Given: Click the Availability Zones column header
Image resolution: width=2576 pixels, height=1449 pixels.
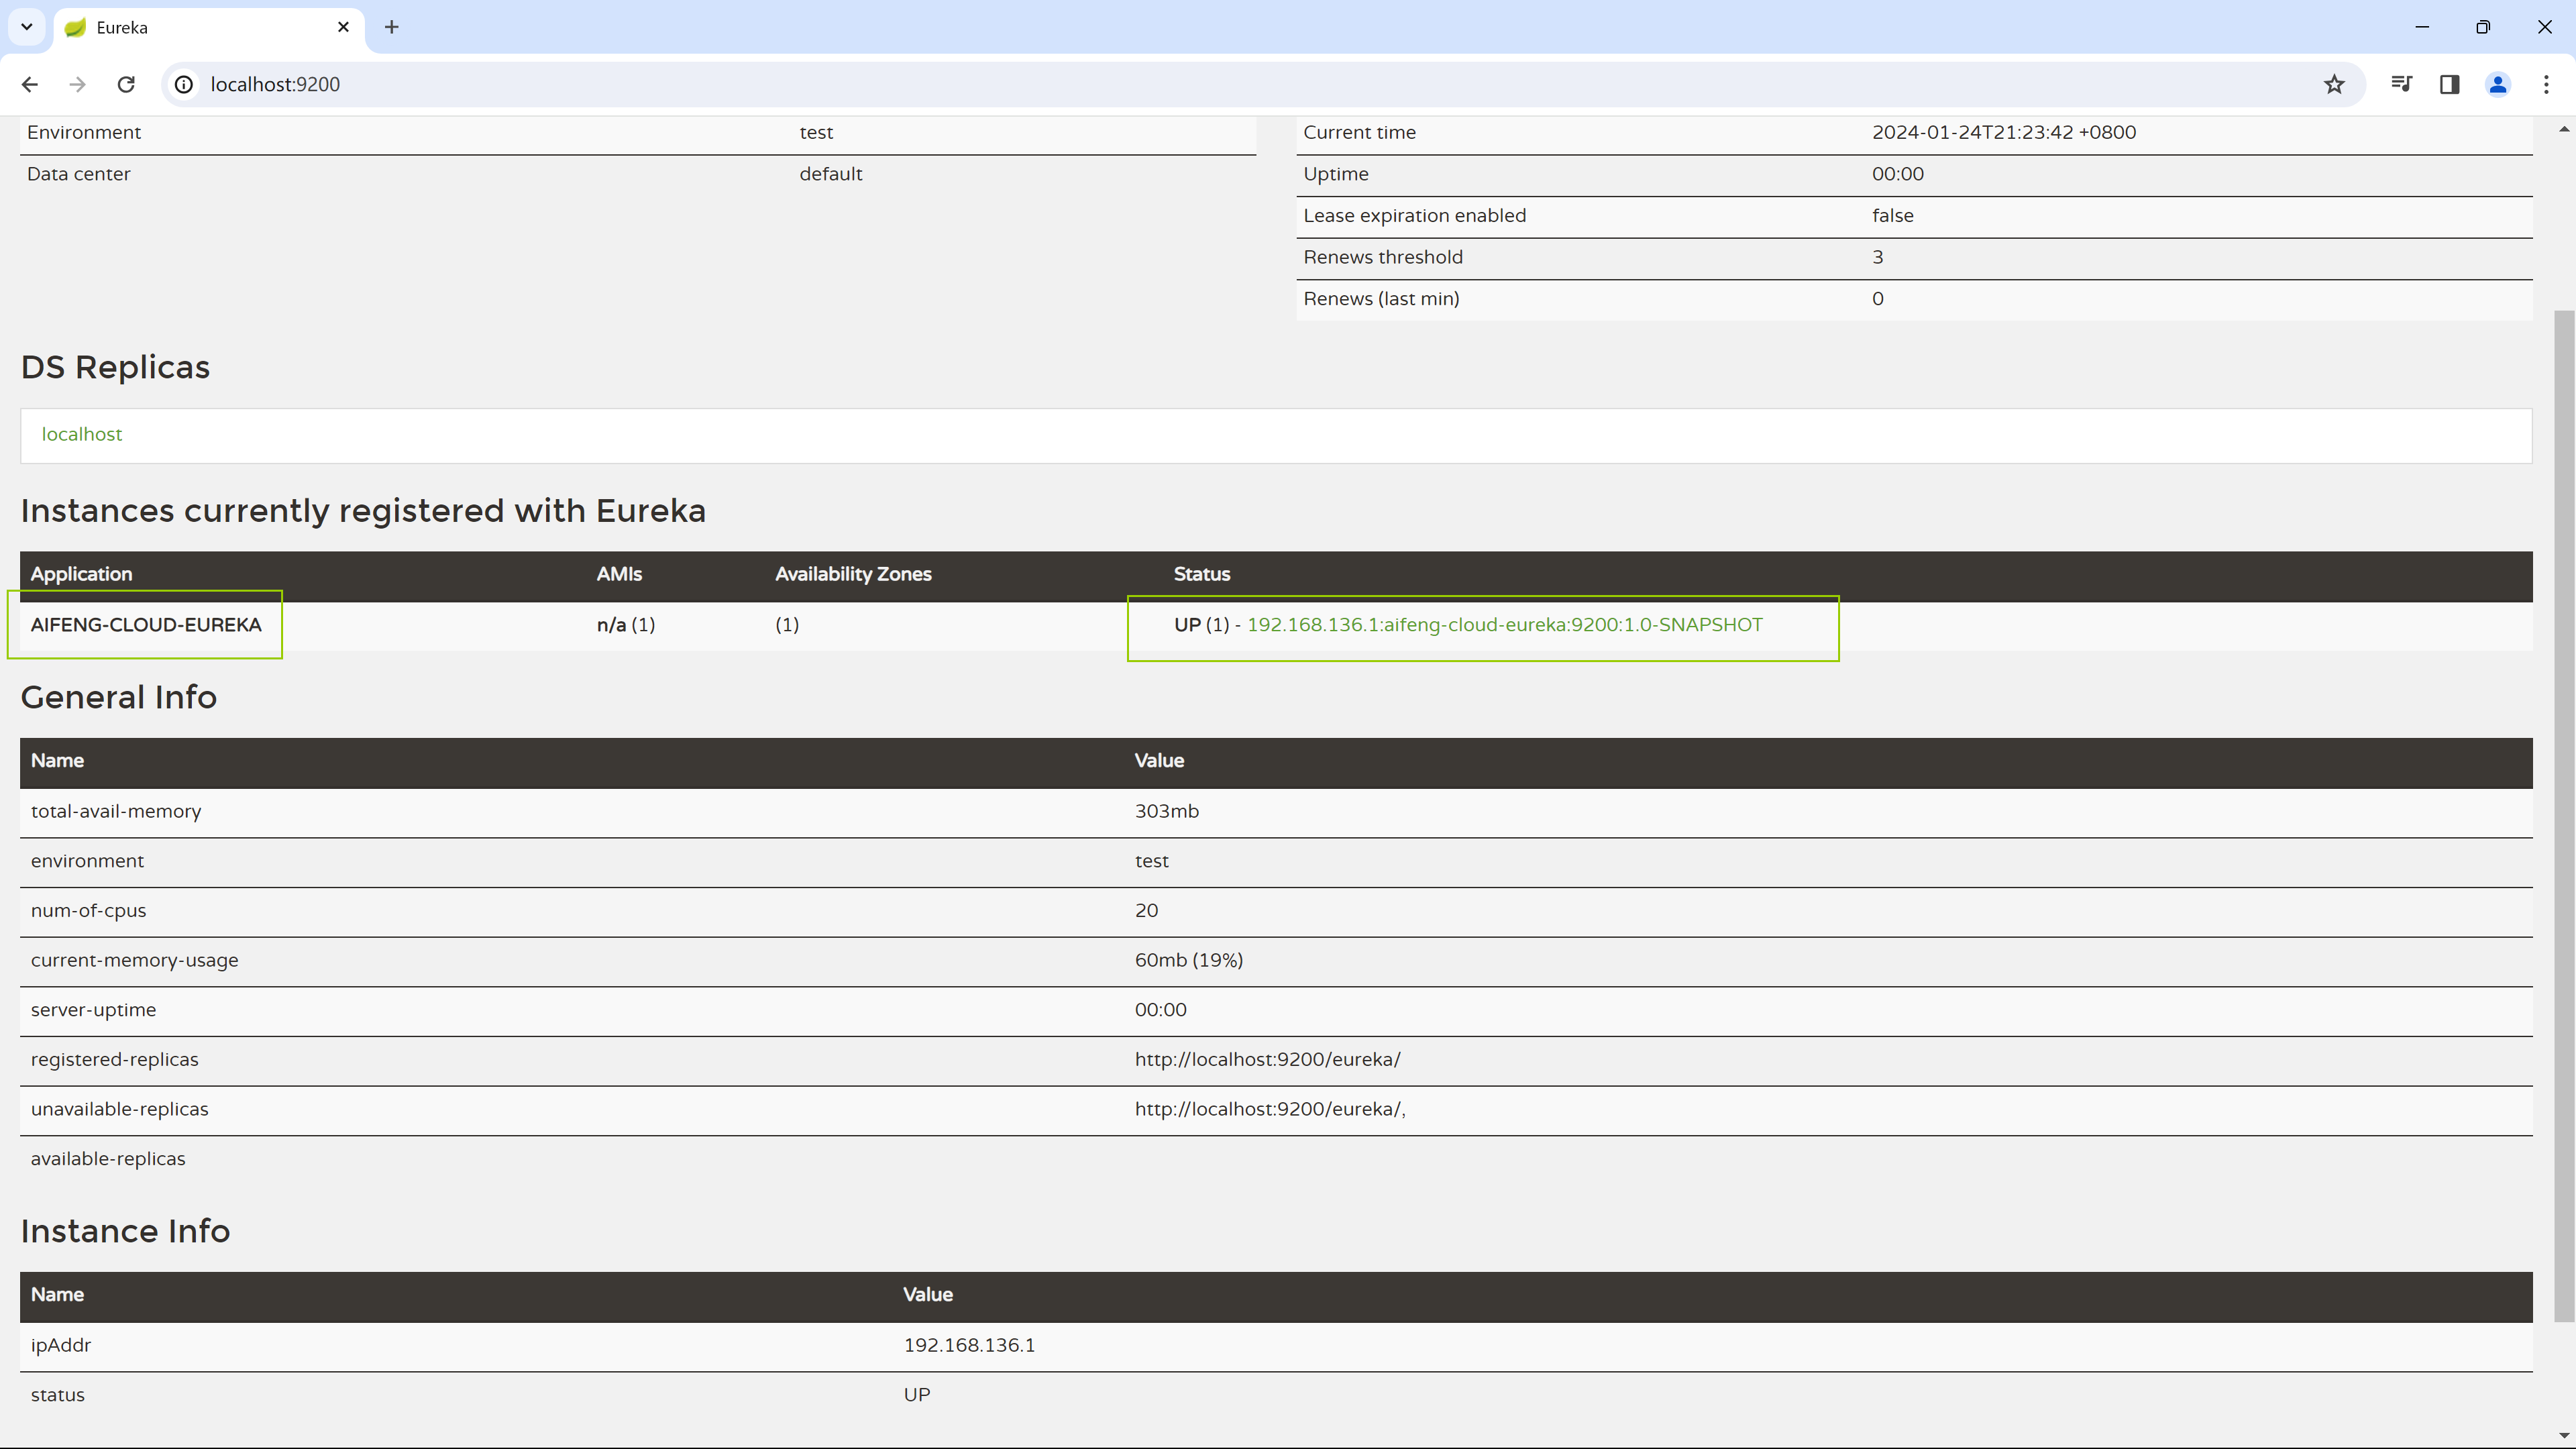Looking at the screenshot, I should tap(853, 574).
